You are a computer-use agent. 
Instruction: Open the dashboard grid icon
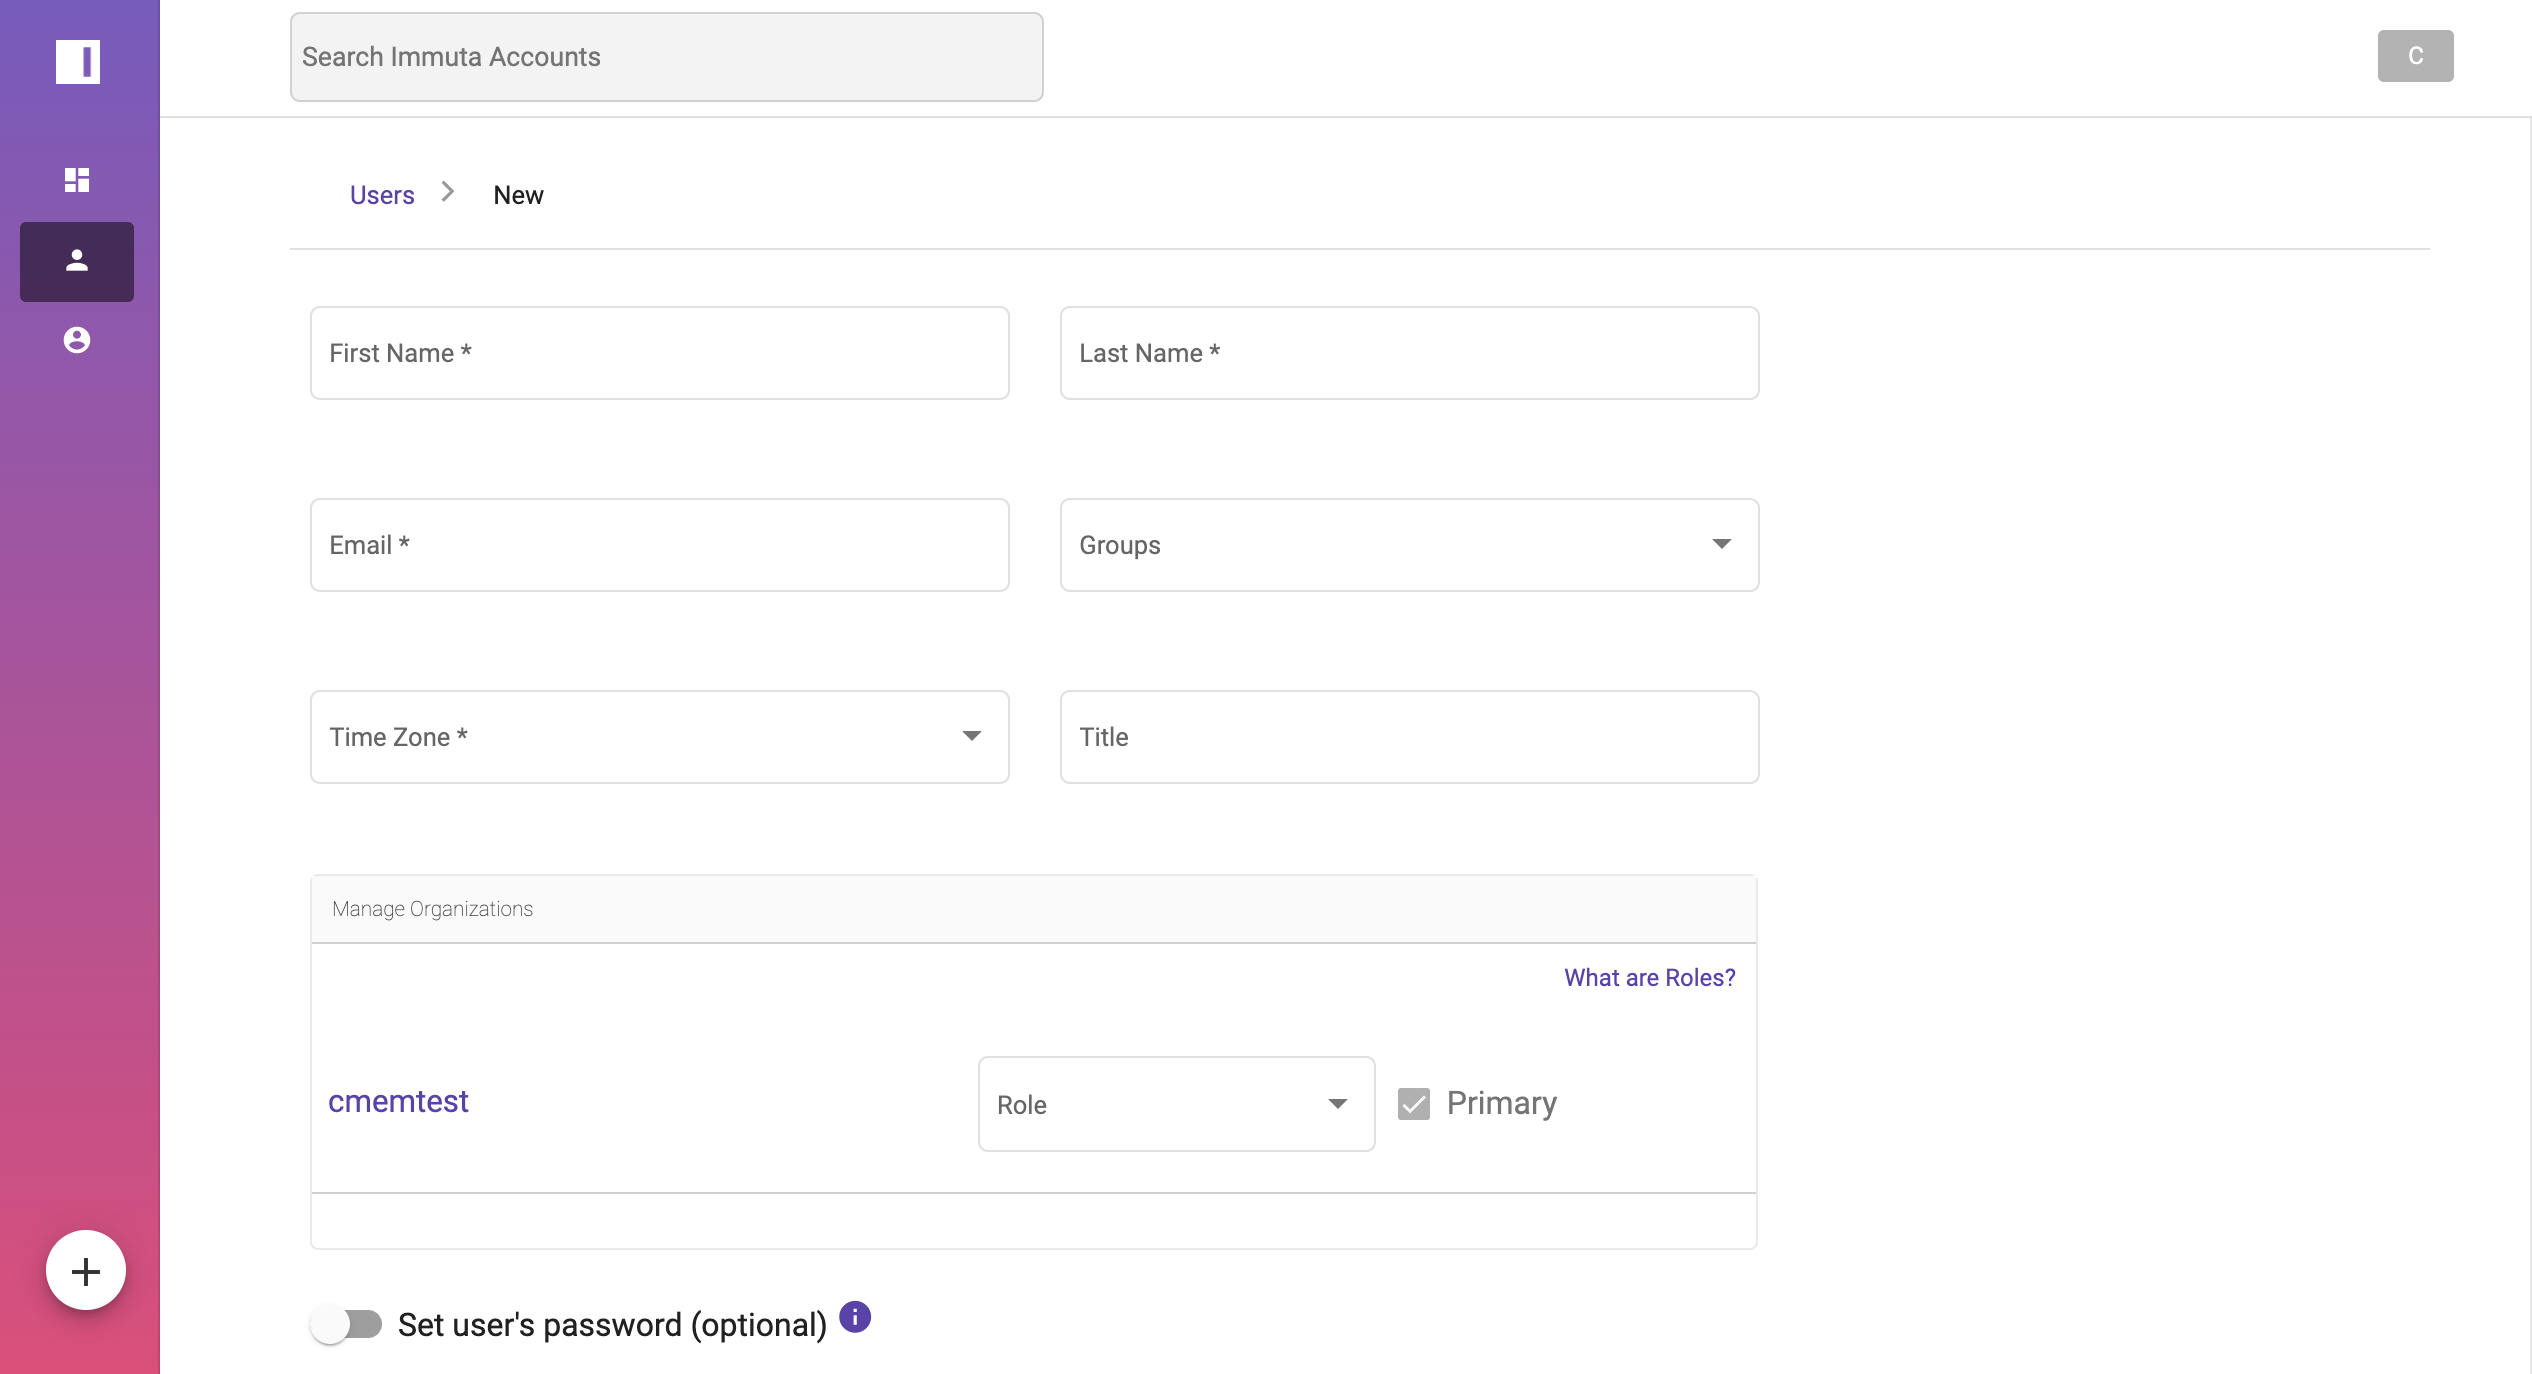click(x=77, y=180)
